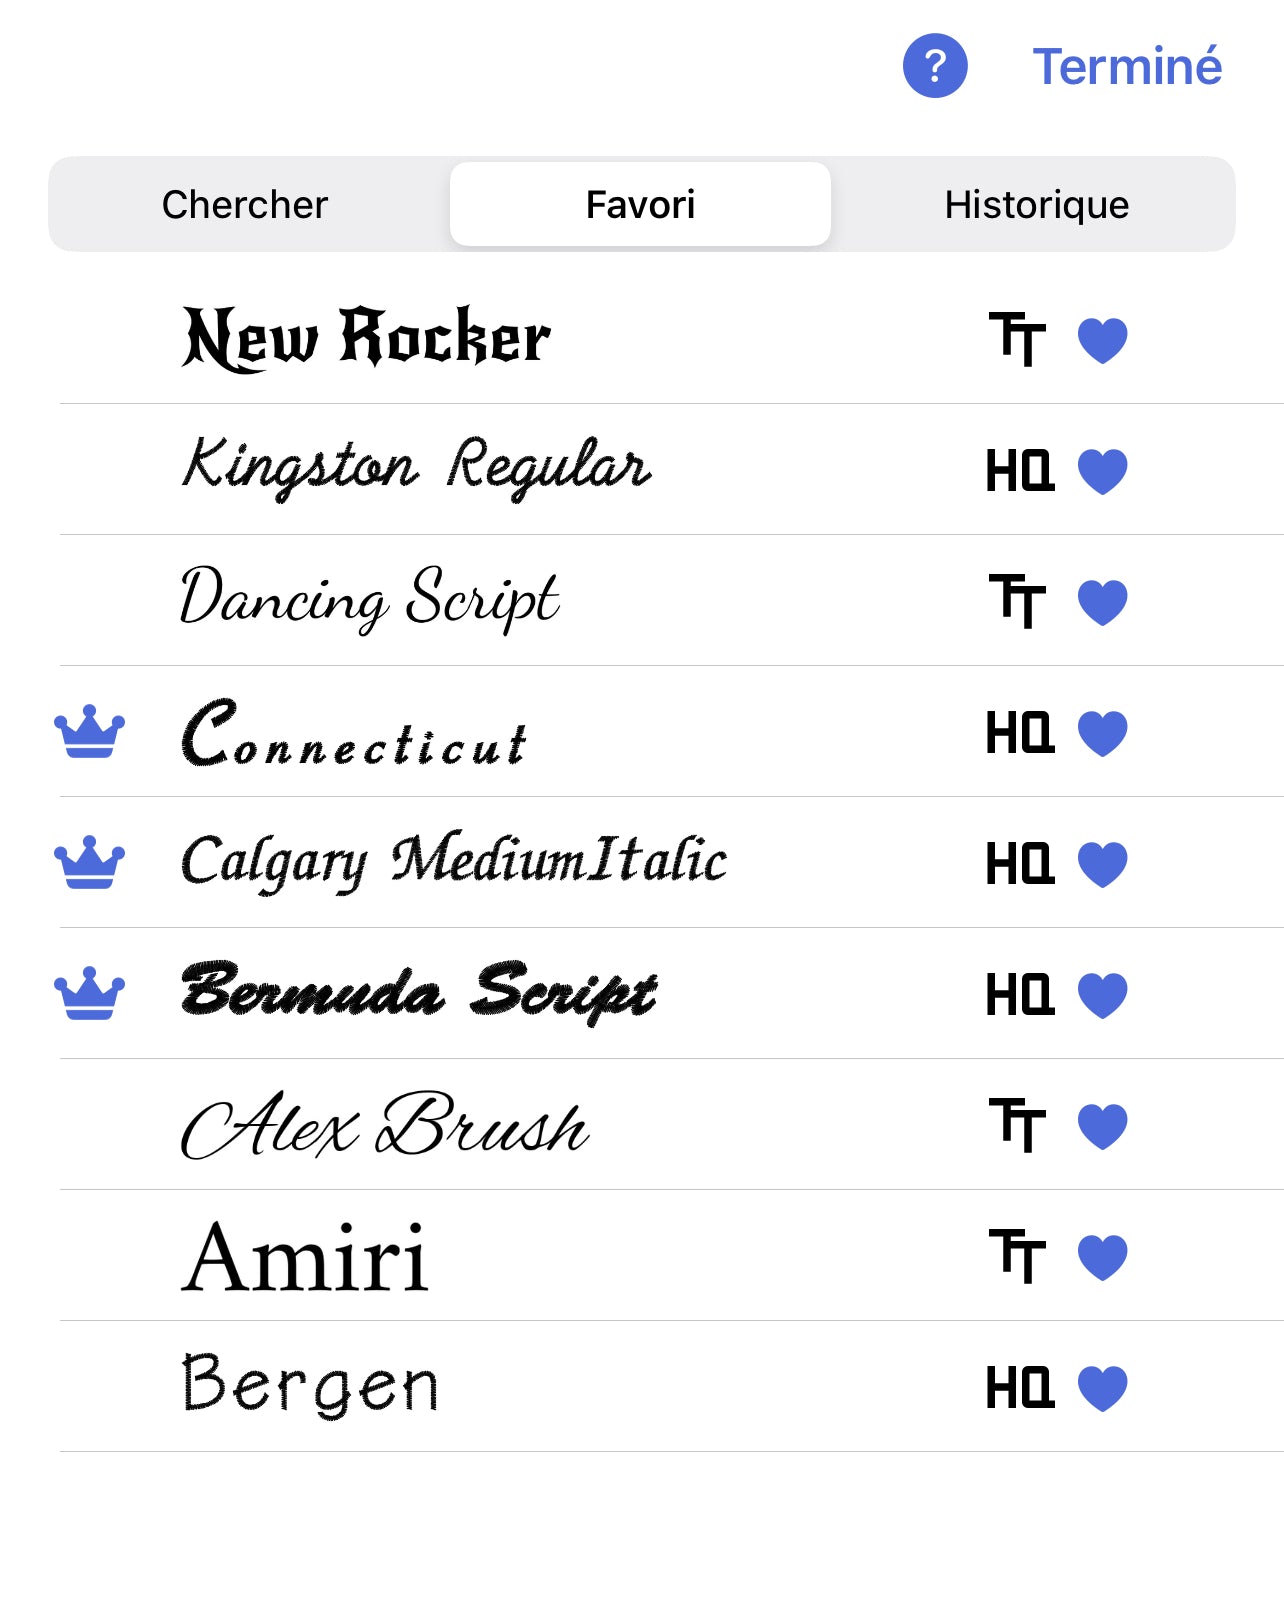Click the HQ icon beside Kingston Regular
Viewport: 1284px width, 1600px height.
1019,470
